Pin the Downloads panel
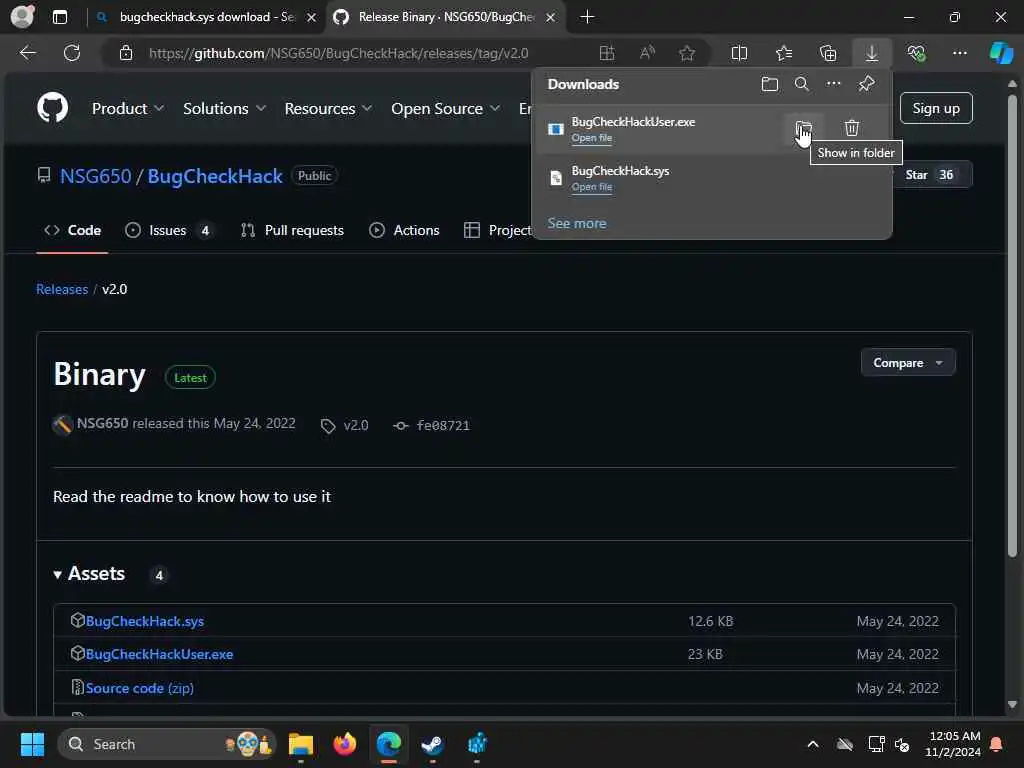The image size is (1024, 768). tap(866, 84)
